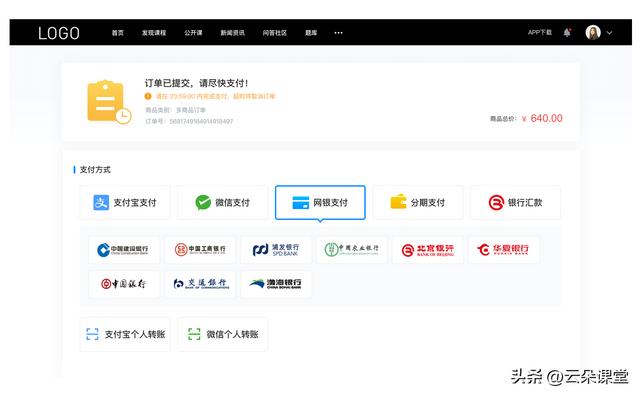This screenshot has width=640, height=396.
Task: Open 支付宝个人转账 scan transfer option
Action: tap(125, 334)
